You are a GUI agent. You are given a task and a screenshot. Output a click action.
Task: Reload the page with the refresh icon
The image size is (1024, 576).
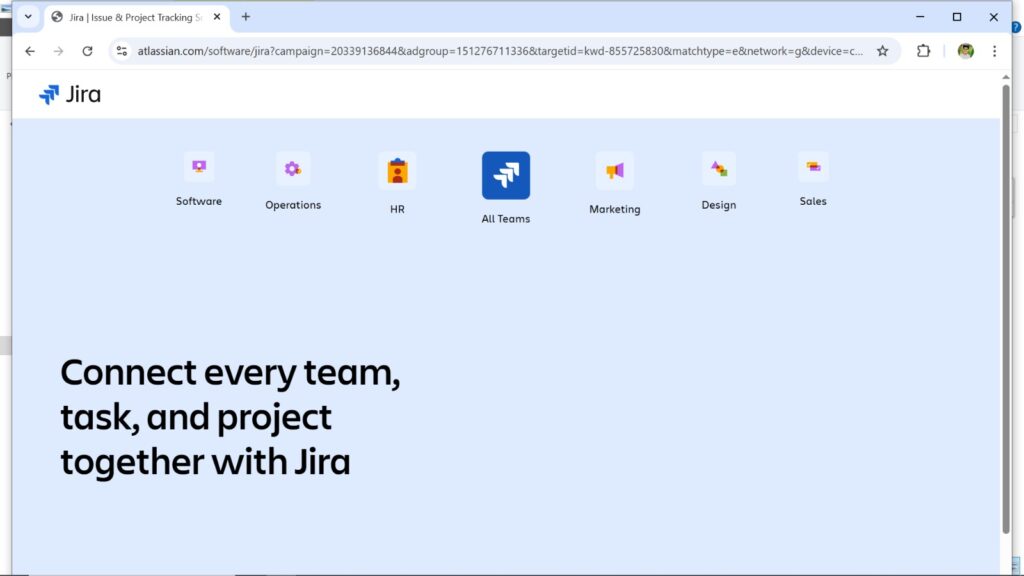click(87, 51)
